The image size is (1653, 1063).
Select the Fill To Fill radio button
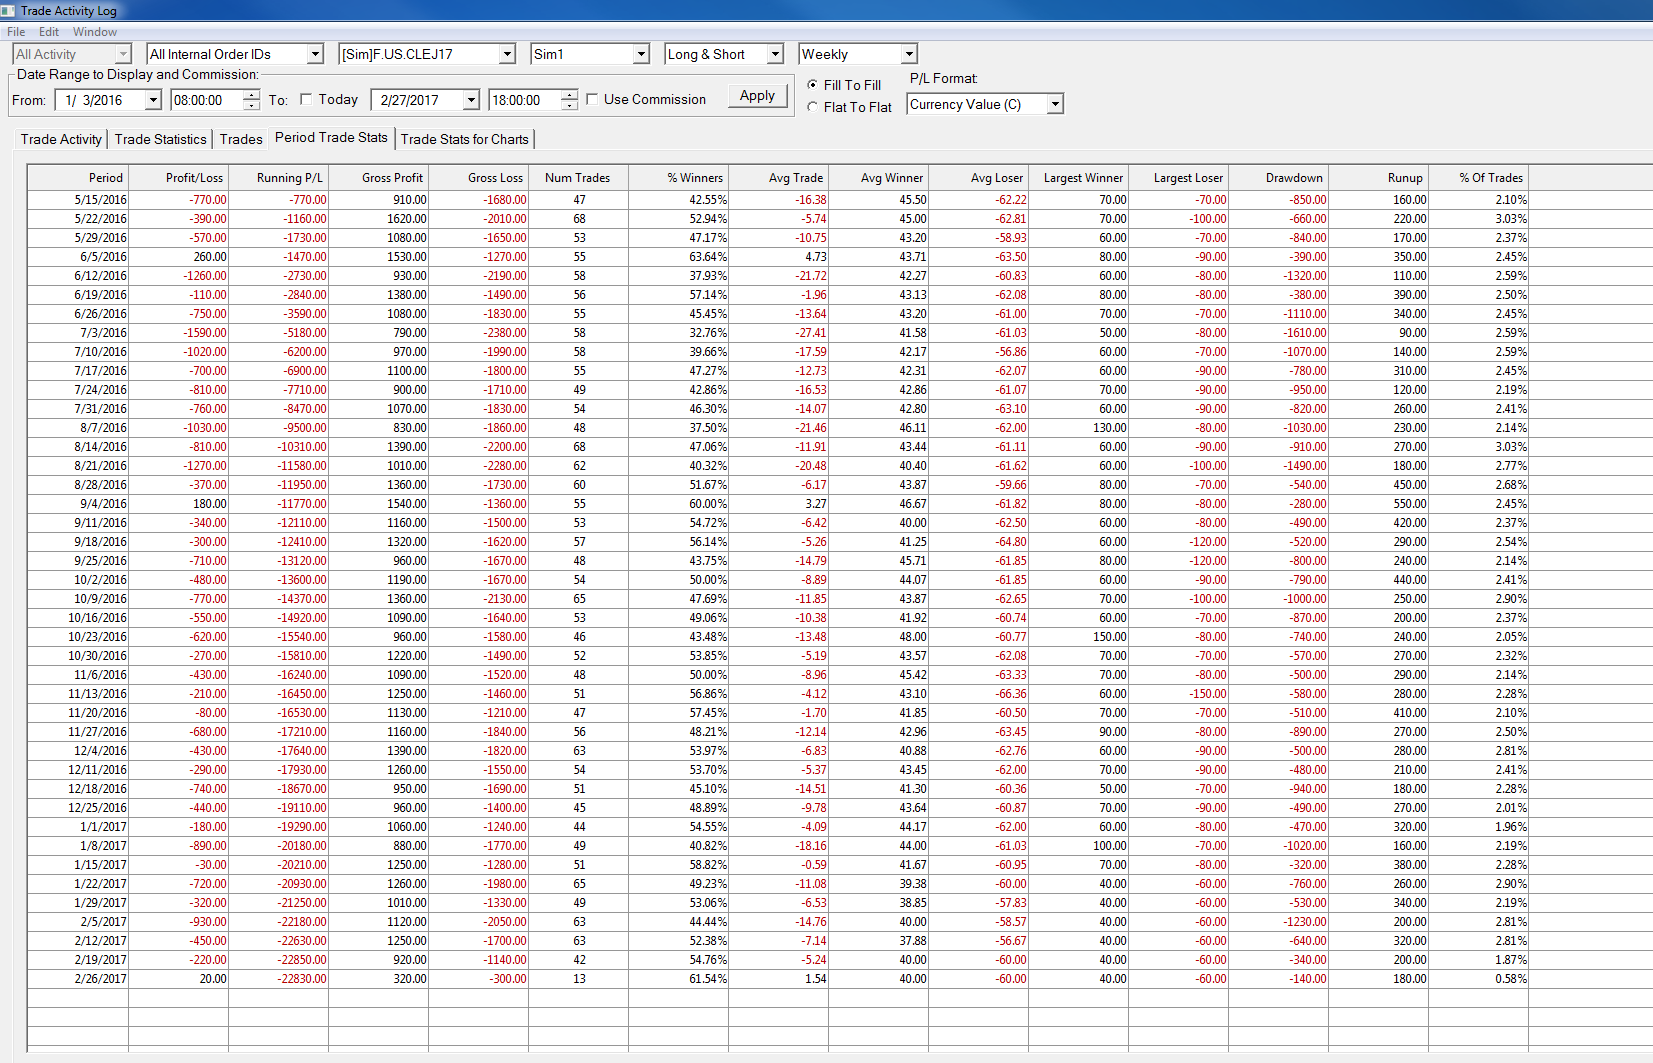click(812, 85)
